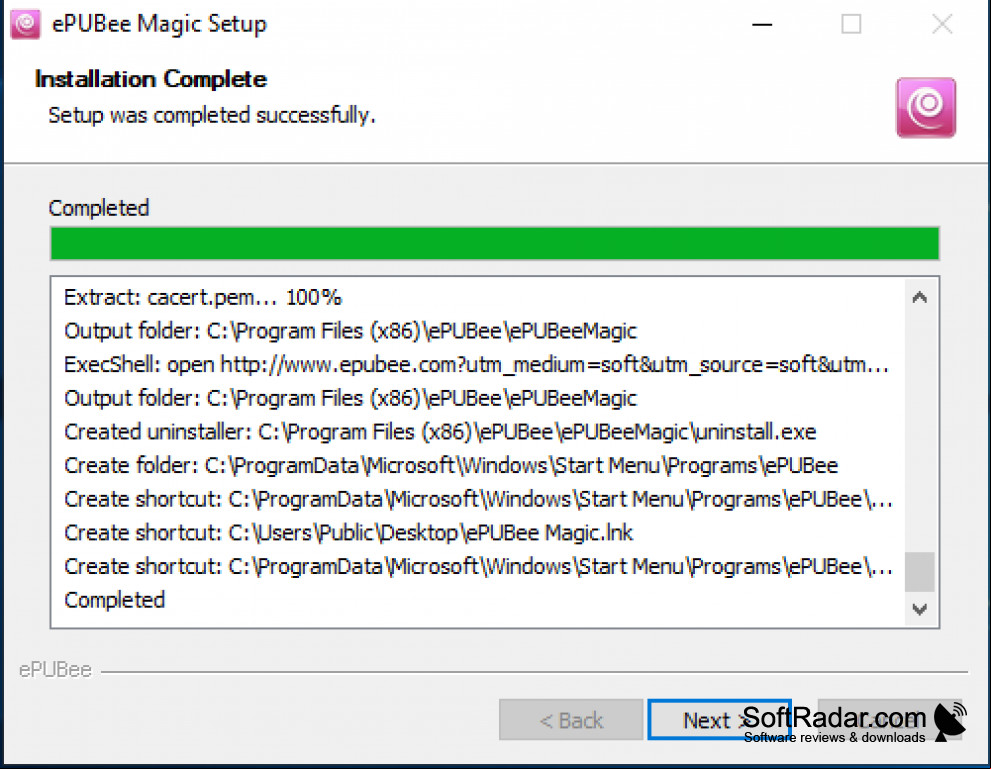The image size is (991, 769).
Task: Click the ePUBee title bar app icon
Action: tap(26, 24)
